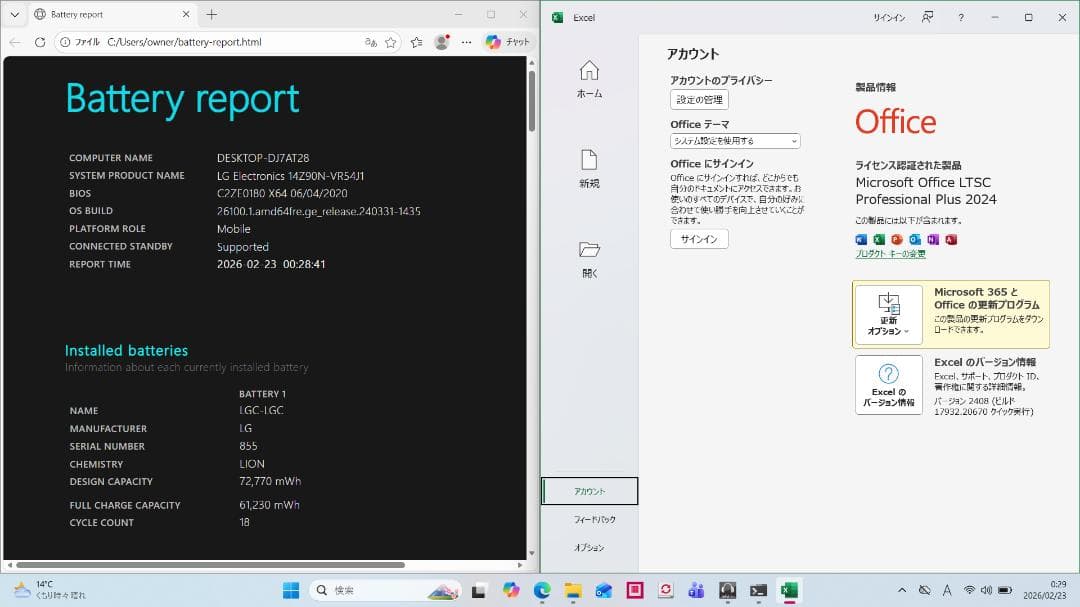Image resolution: width=1080 pixels, height=607 pixels.
Task: Click the browser back arrow
Action: pos(15,42)
